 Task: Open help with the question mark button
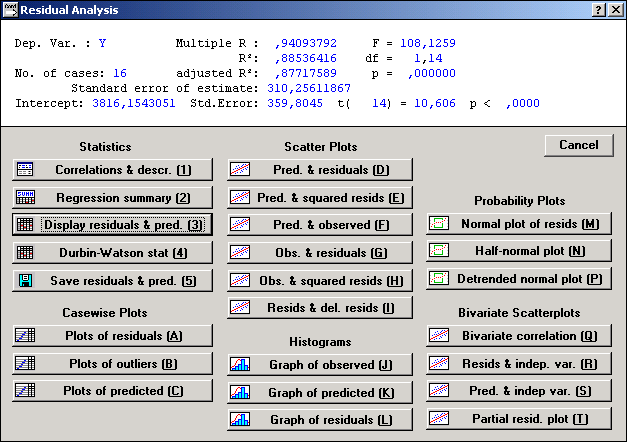pyautogui.click(x=599, y=10)
